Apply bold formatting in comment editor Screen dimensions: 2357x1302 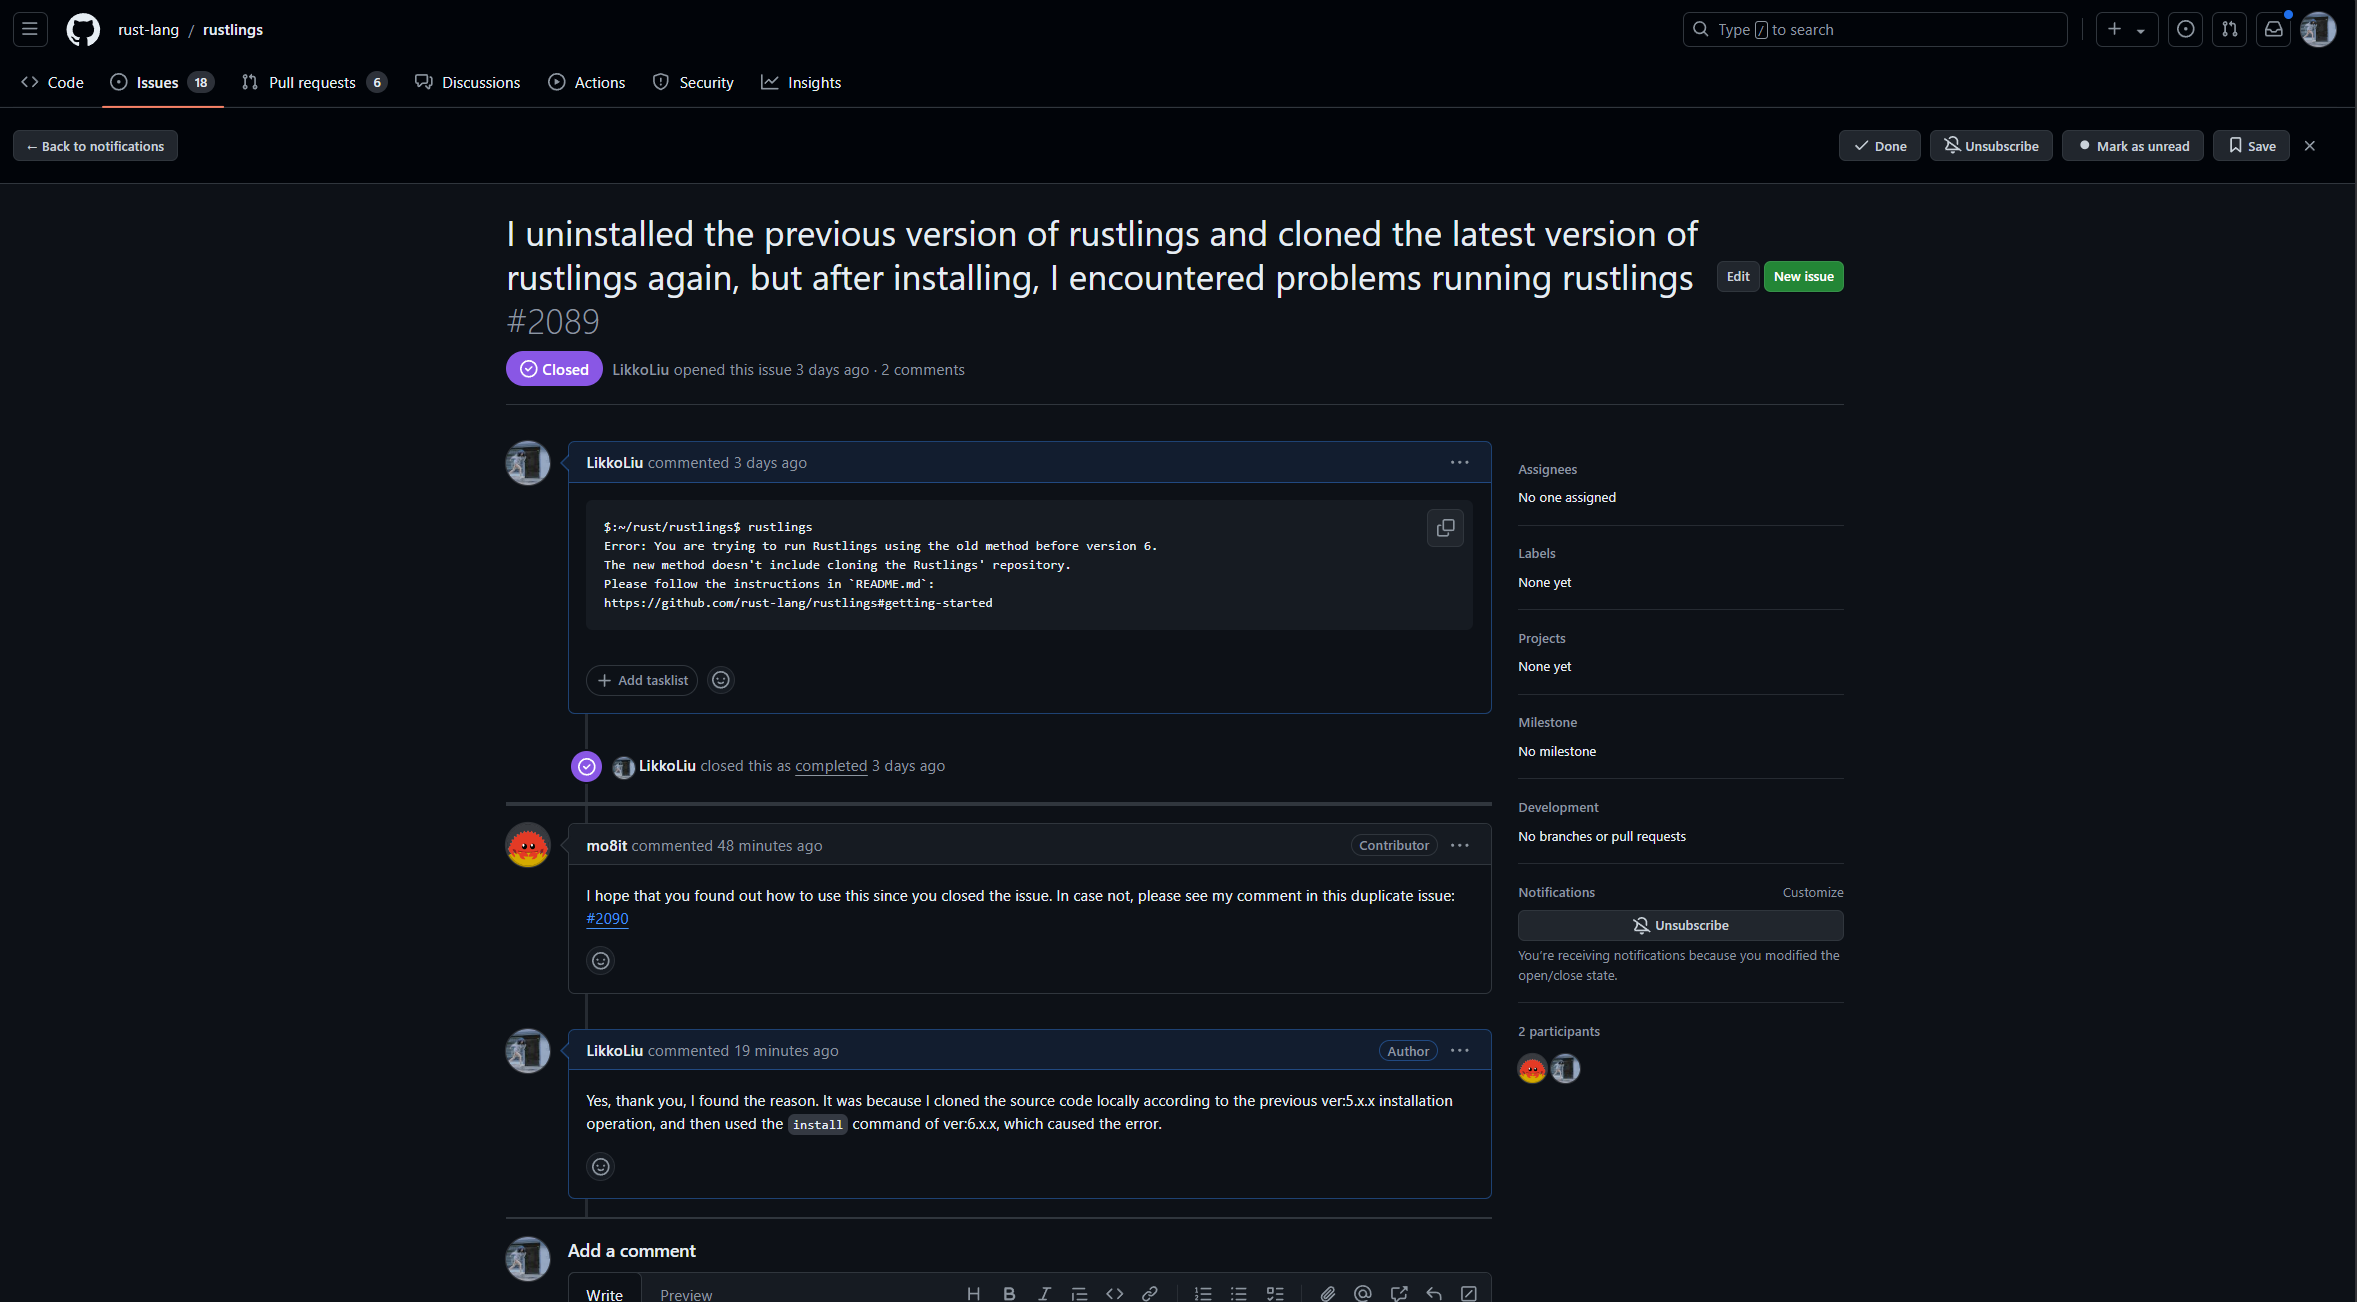(1009, 1293)
